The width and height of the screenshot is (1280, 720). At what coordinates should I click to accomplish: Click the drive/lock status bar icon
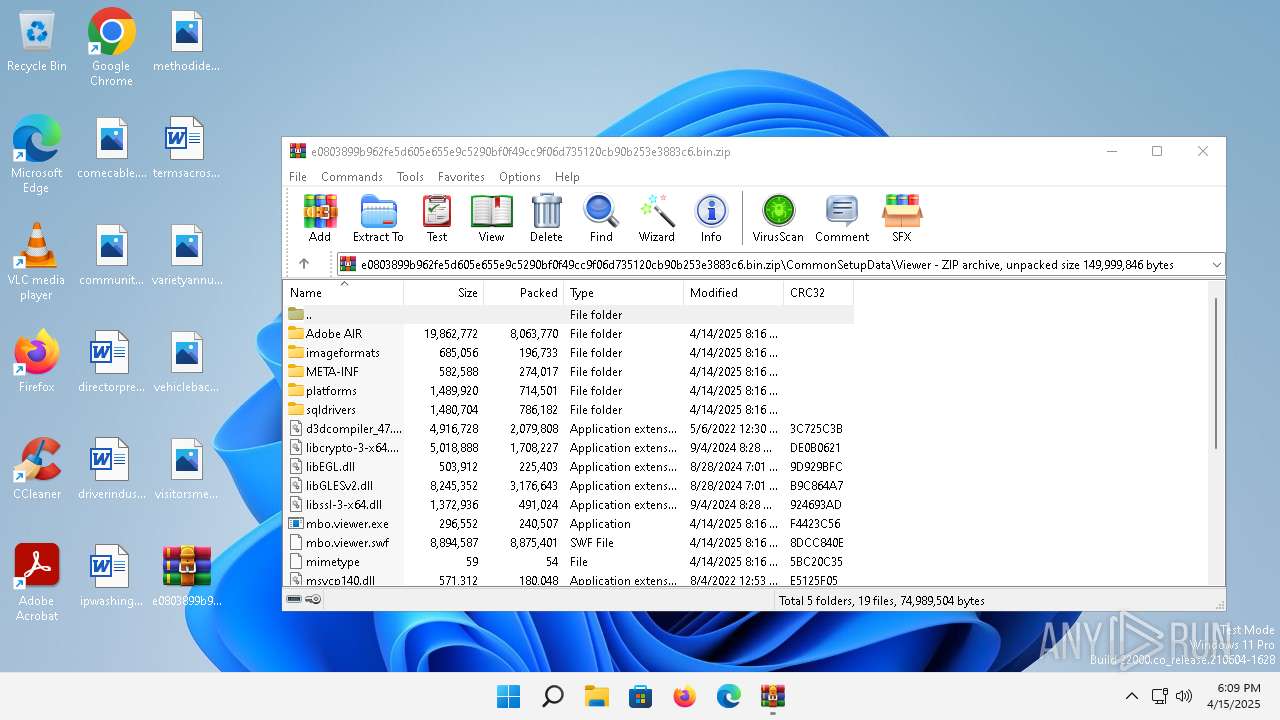[x=304, y=600]
